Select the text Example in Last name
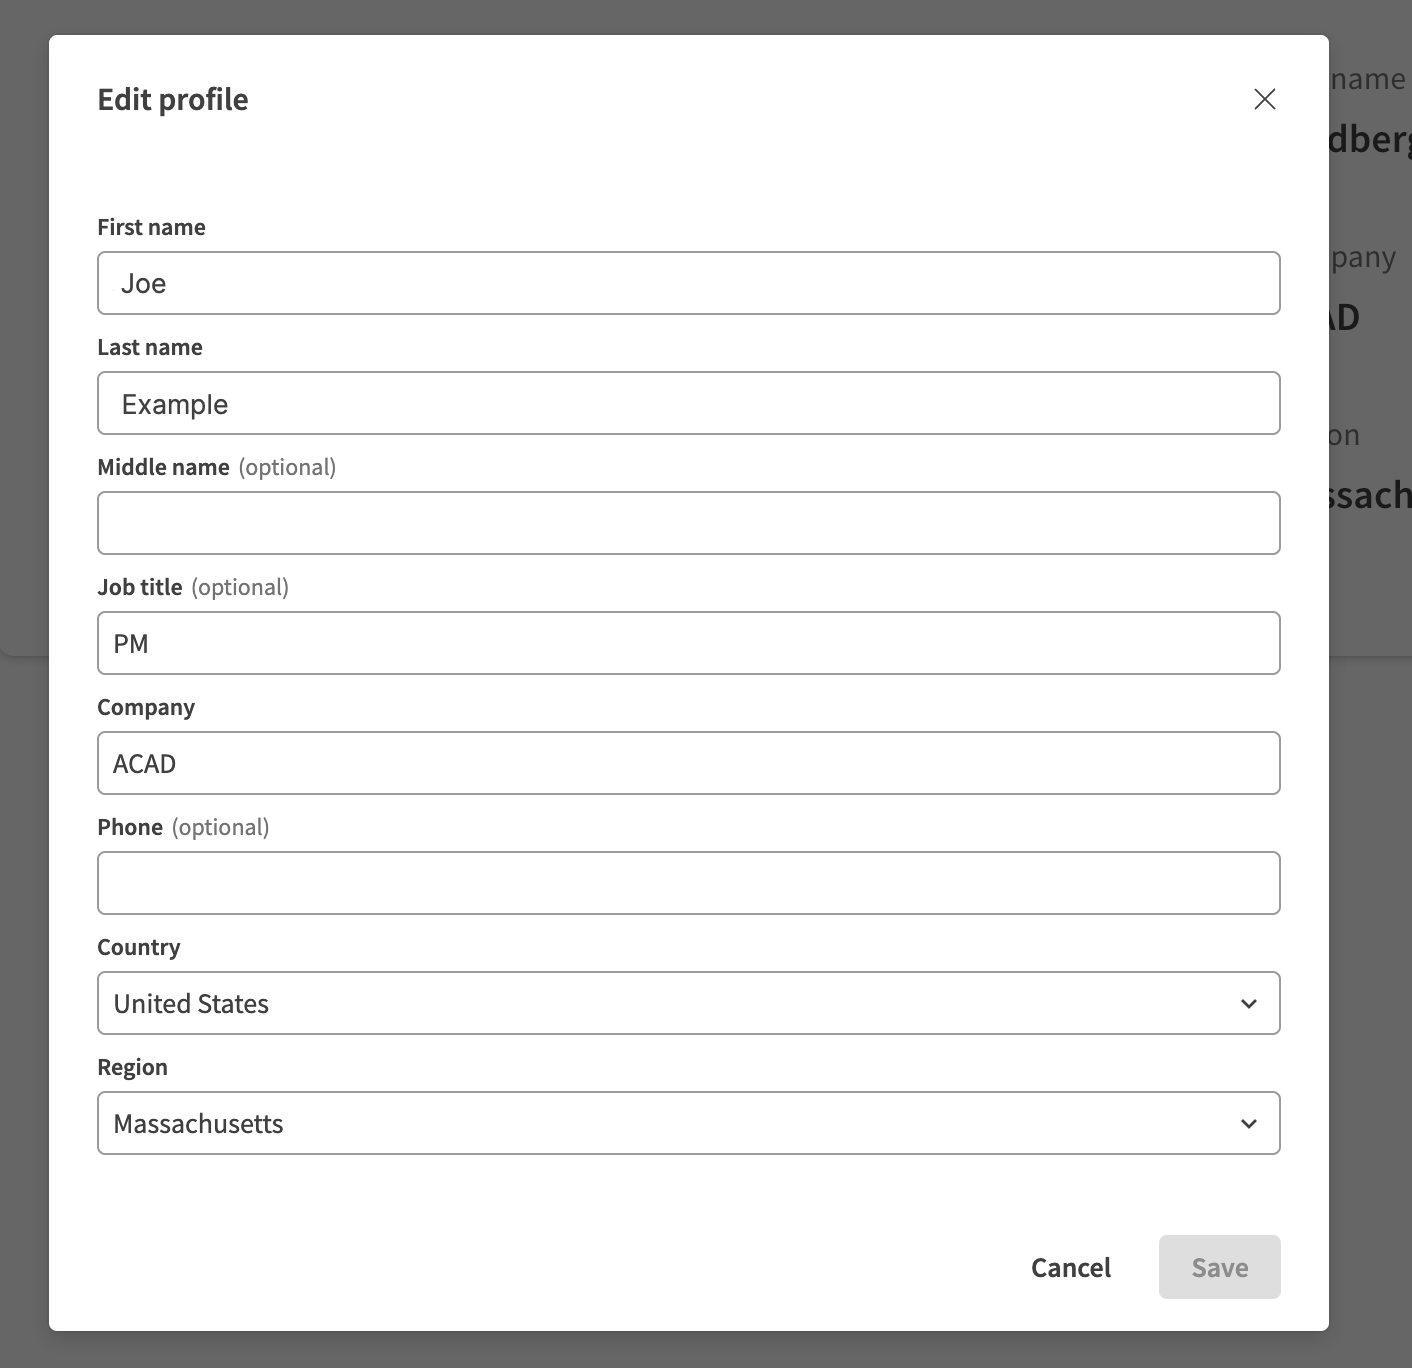1412x1368 pixels. 174,403
